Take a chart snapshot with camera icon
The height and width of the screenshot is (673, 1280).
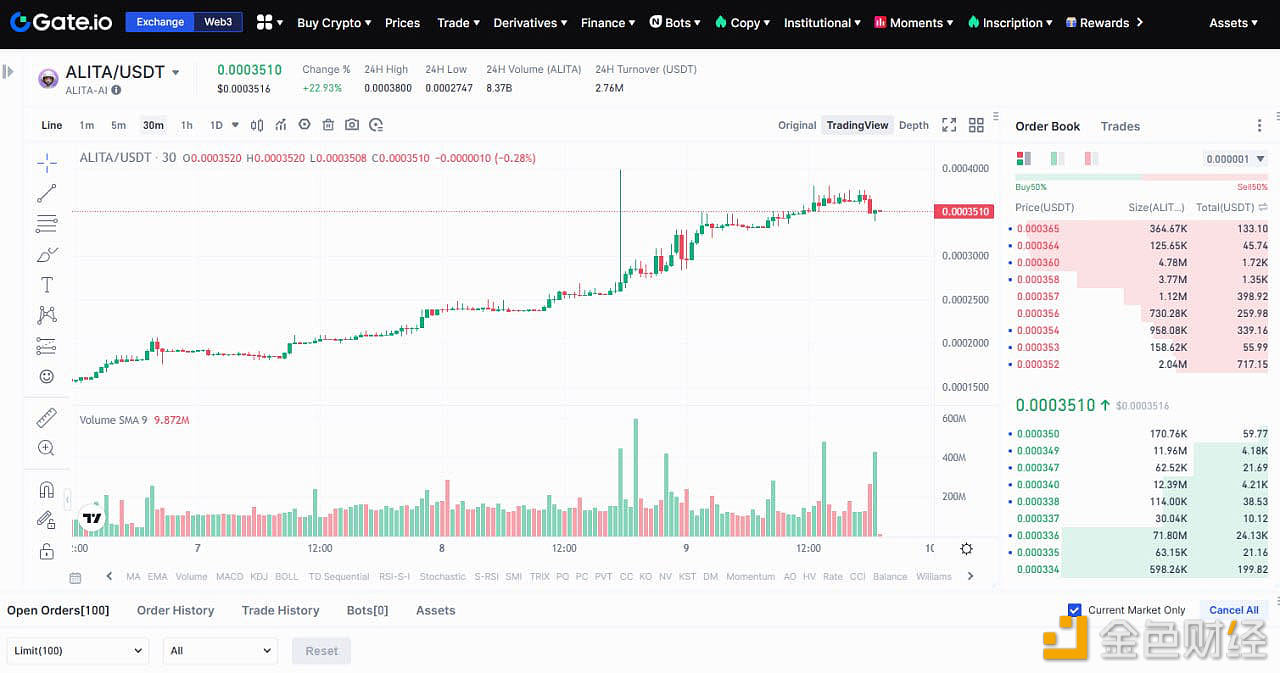pos(352,125)
